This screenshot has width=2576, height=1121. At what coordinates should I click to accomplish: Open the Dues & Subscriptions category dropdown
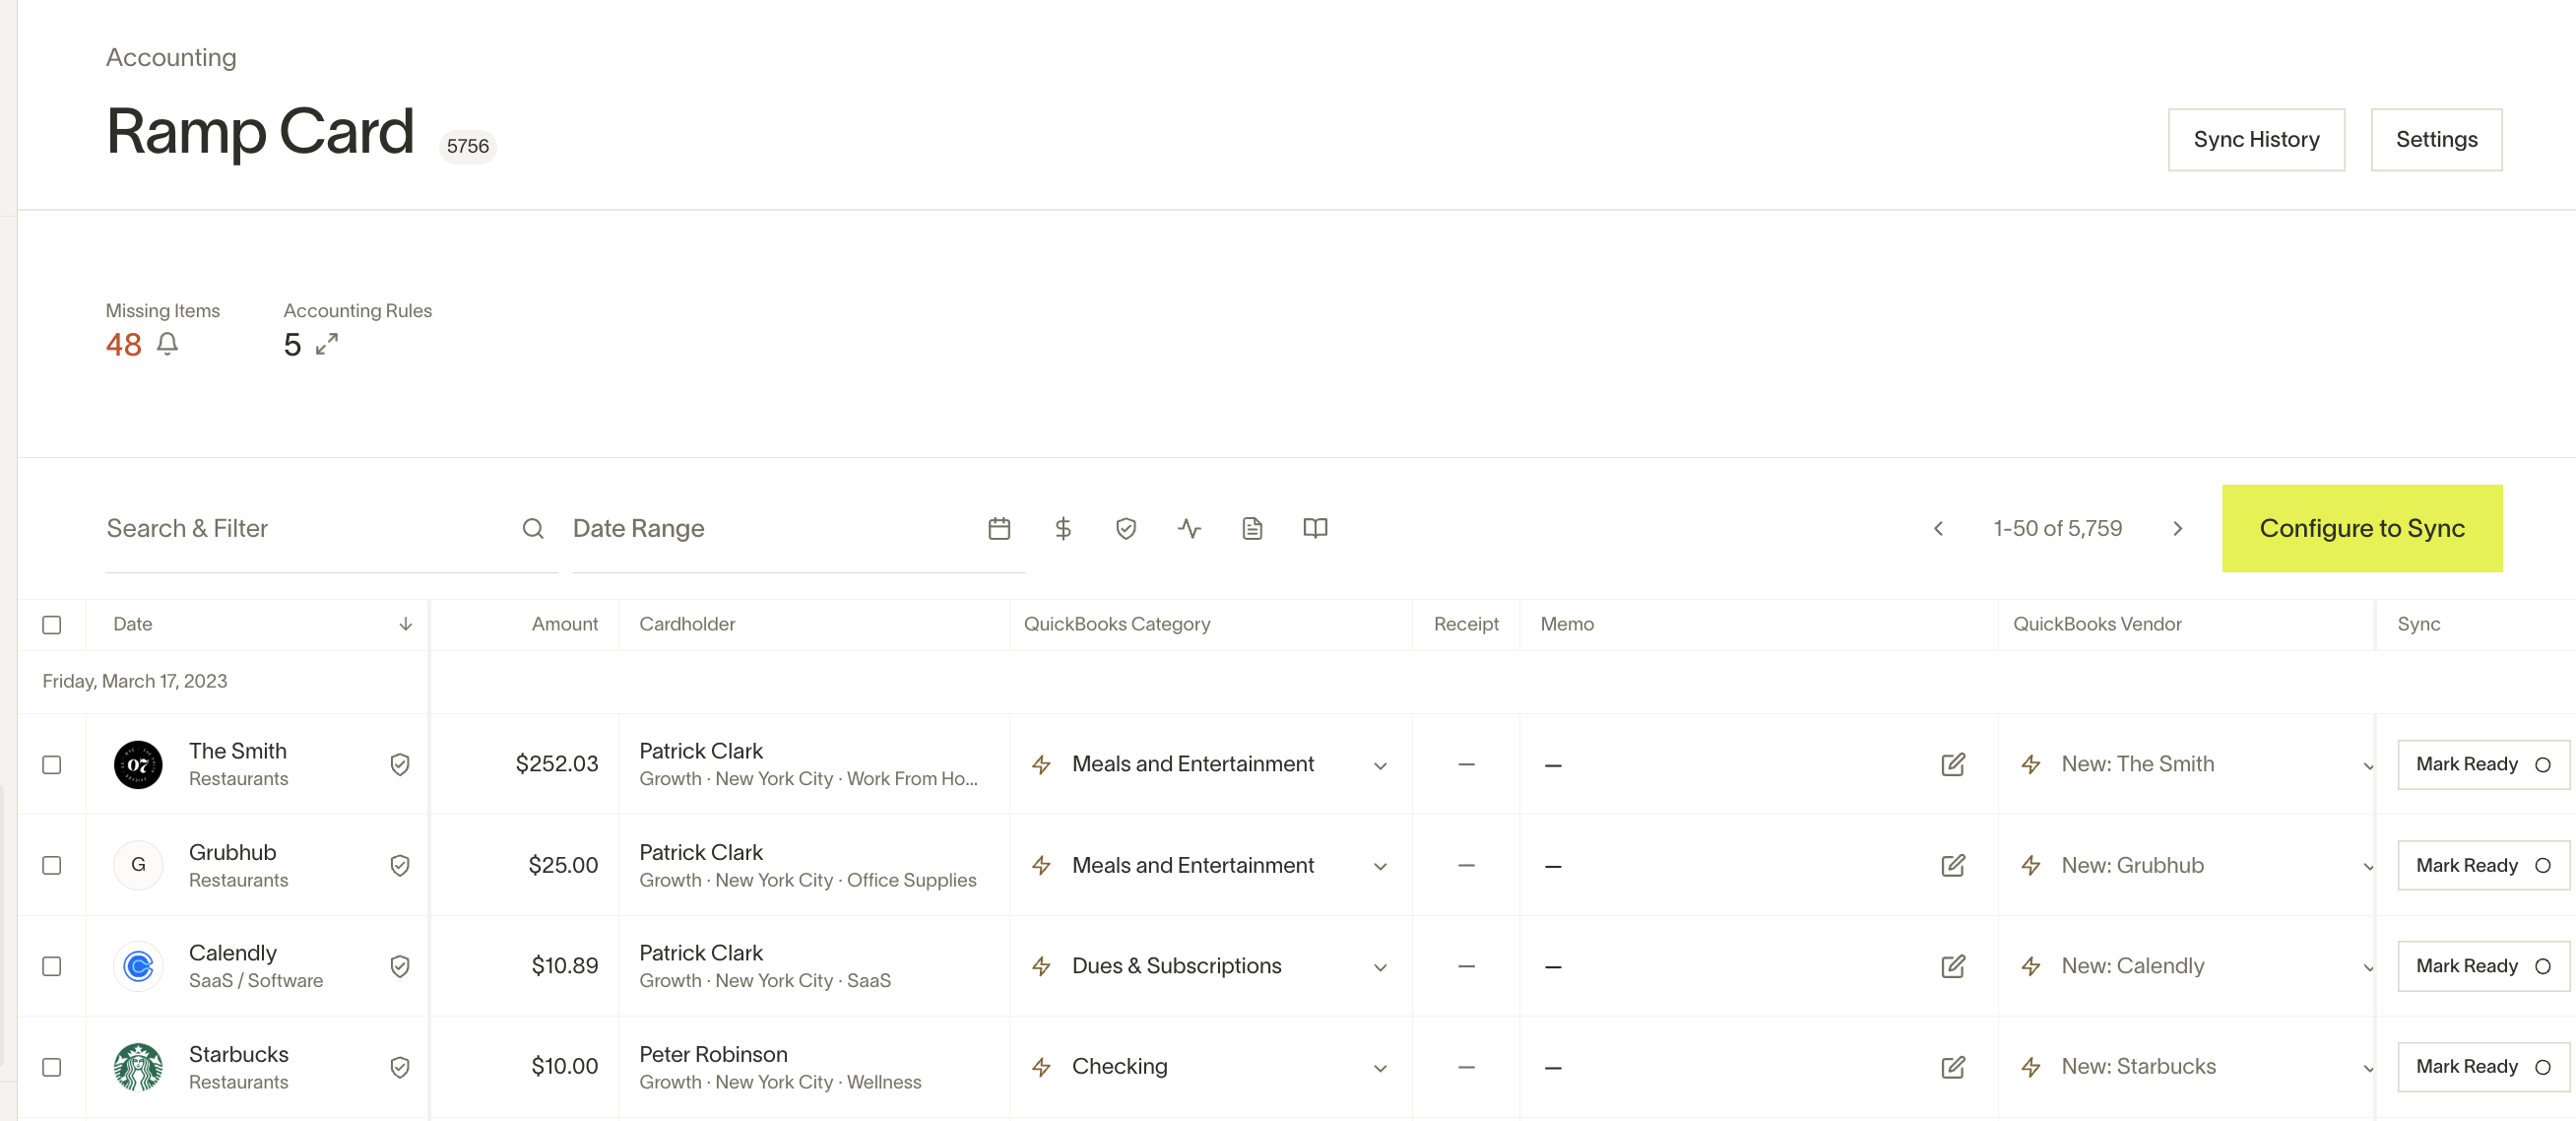1380,967
